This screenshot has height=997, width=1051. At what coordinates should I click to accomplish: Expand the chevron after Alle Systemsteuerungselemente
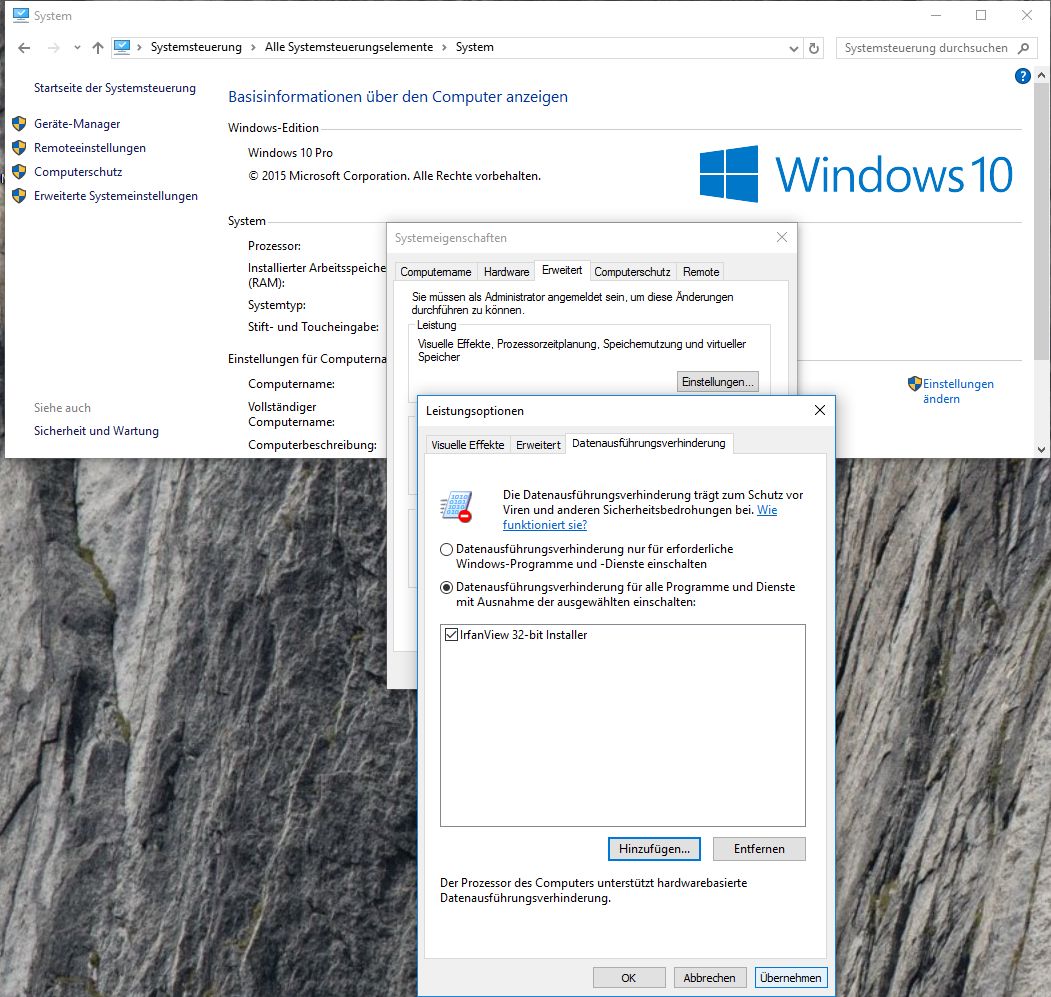coord(444,48)
